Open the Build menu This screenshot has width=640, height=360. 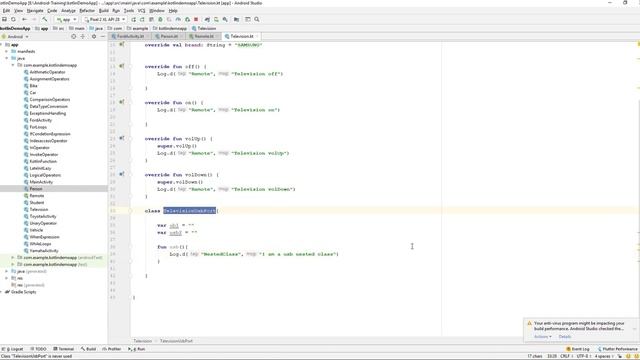point(104,11)
